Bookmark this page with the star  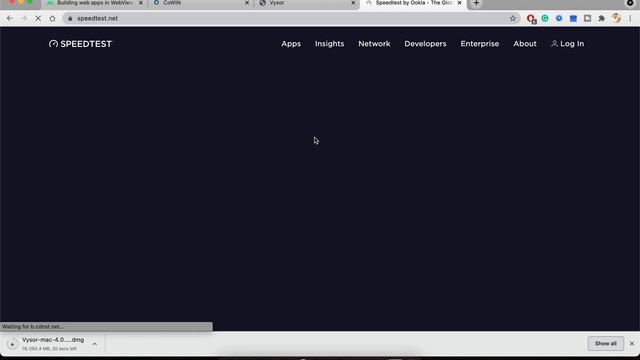coord(513,18)
